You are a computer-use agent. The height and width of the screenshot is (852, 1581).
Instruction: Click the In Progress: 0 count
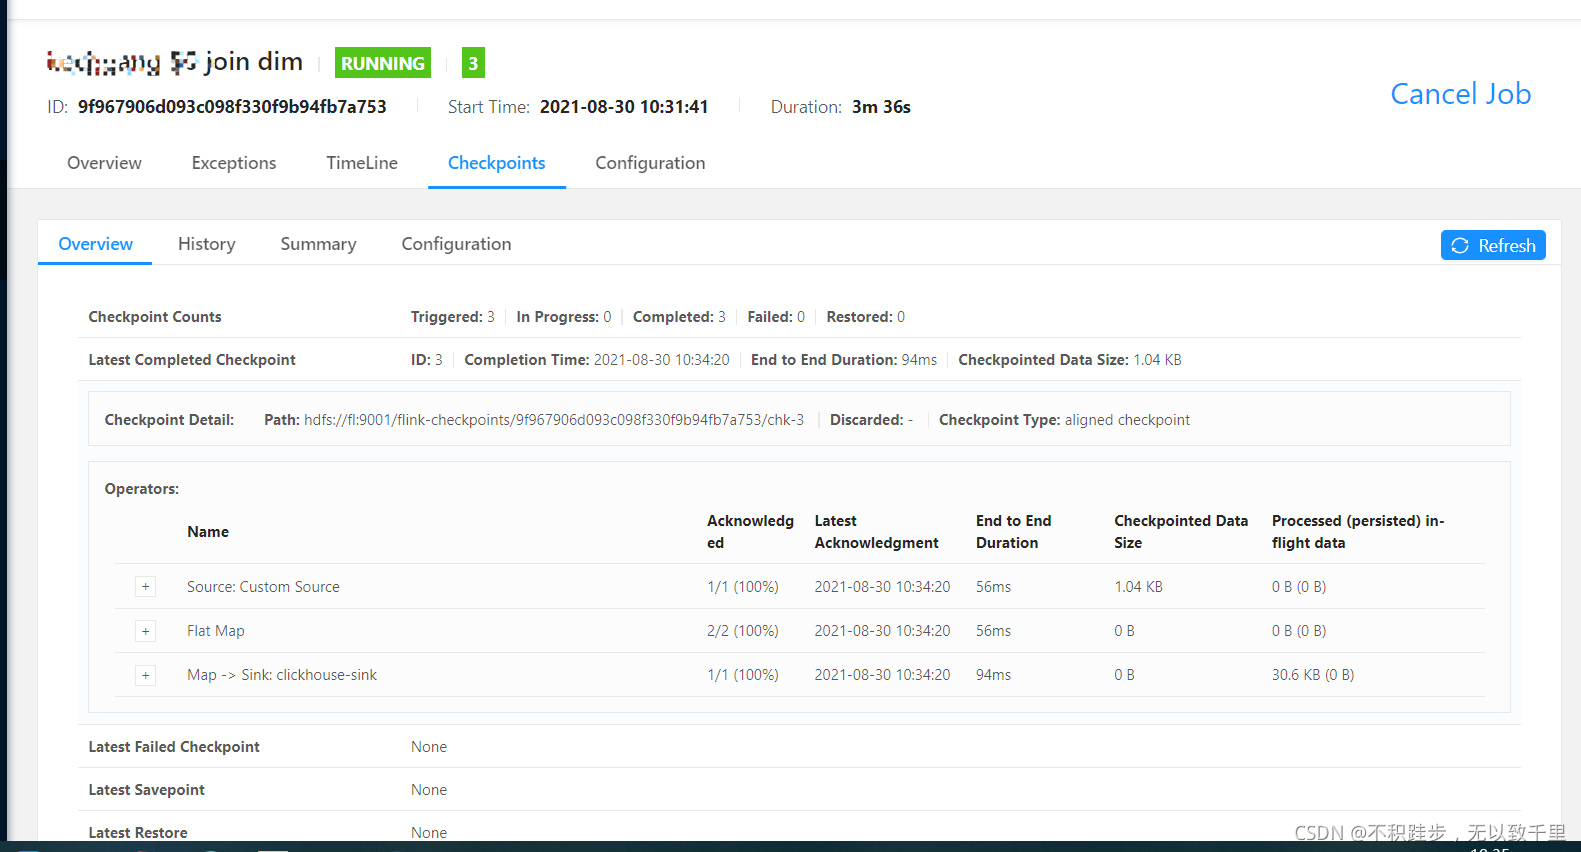point(564,317)
